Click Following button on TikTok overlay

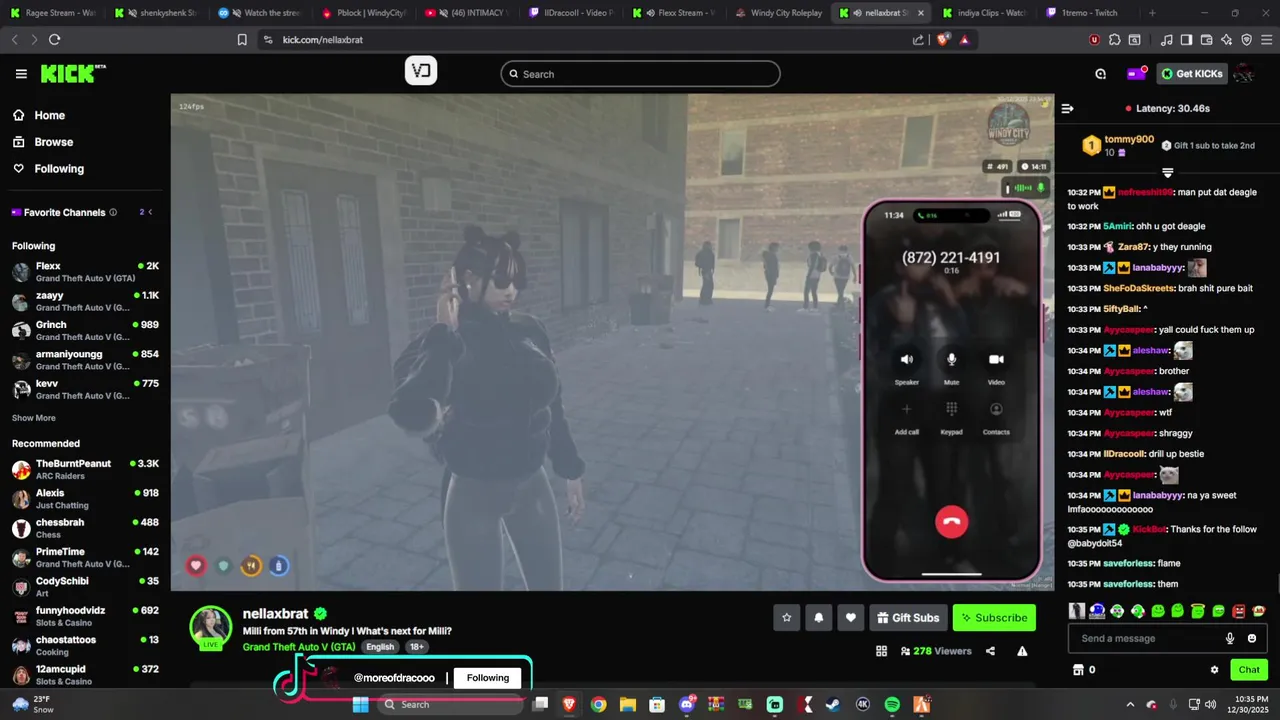(487, 678)
